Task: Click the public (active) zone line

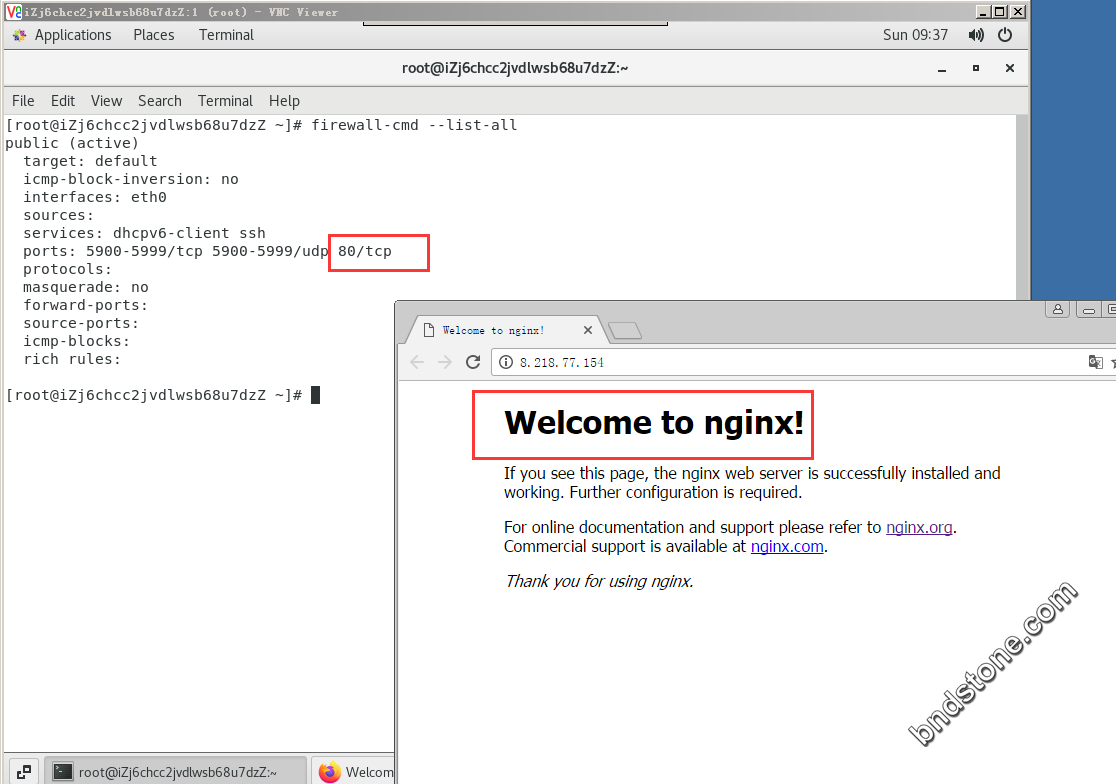Action: 72,143
